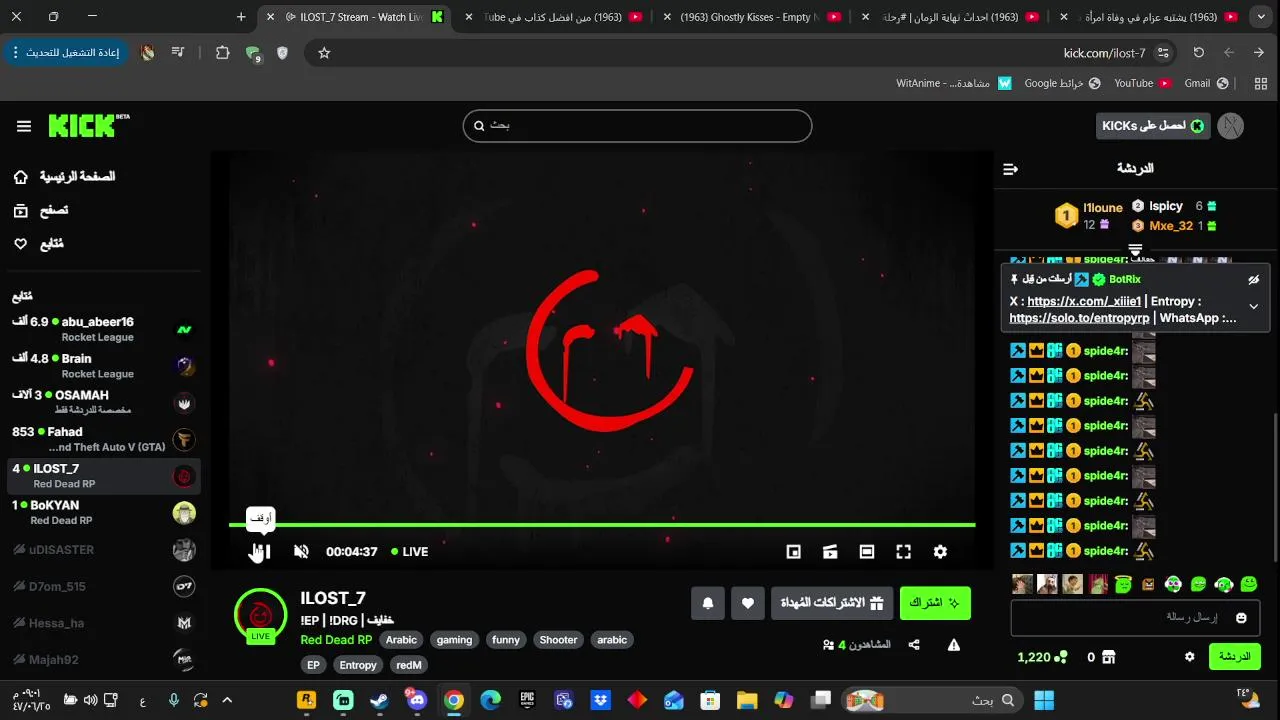Viewport: 1280px width, 720px height.
Task: Collapse the chat panel with the arrow icon
Action: (x=1010, y=169)
